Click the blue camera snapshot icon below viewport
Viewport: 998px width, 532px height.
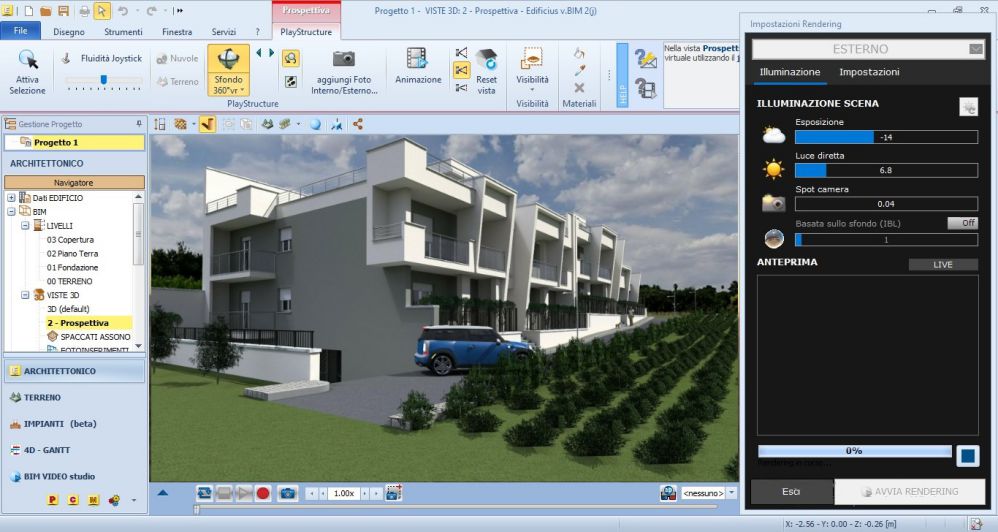coord(288,493)
